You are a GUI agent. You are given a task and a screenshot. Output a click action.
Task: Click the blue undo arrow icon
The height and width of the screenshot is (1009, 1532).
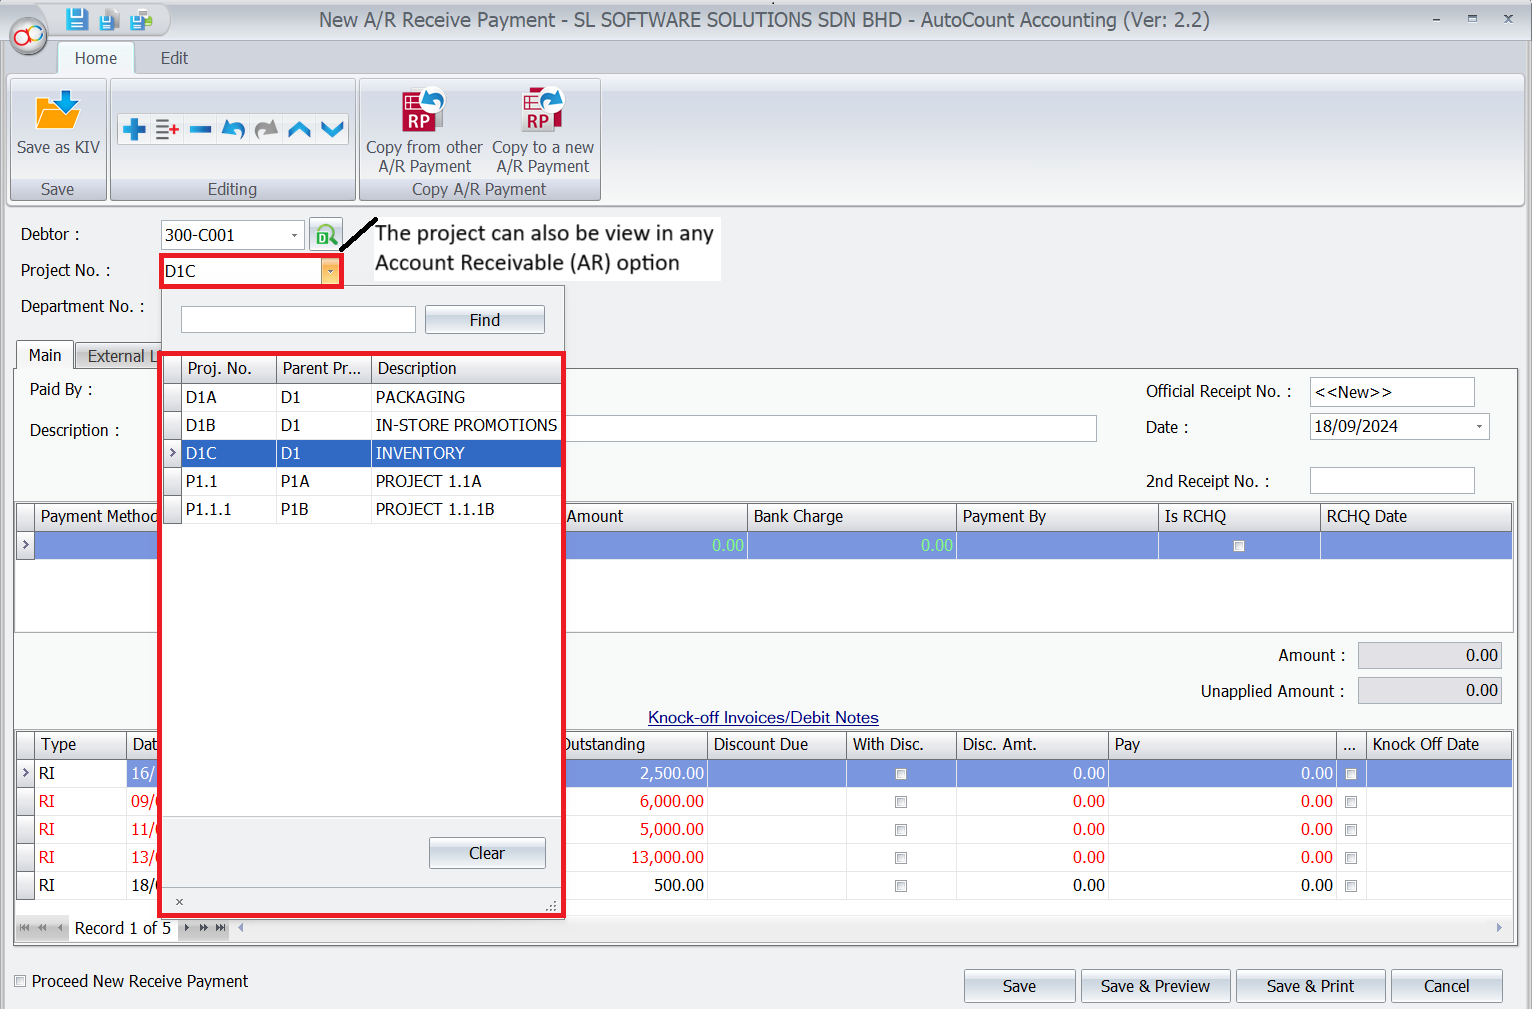pos(233,129)
